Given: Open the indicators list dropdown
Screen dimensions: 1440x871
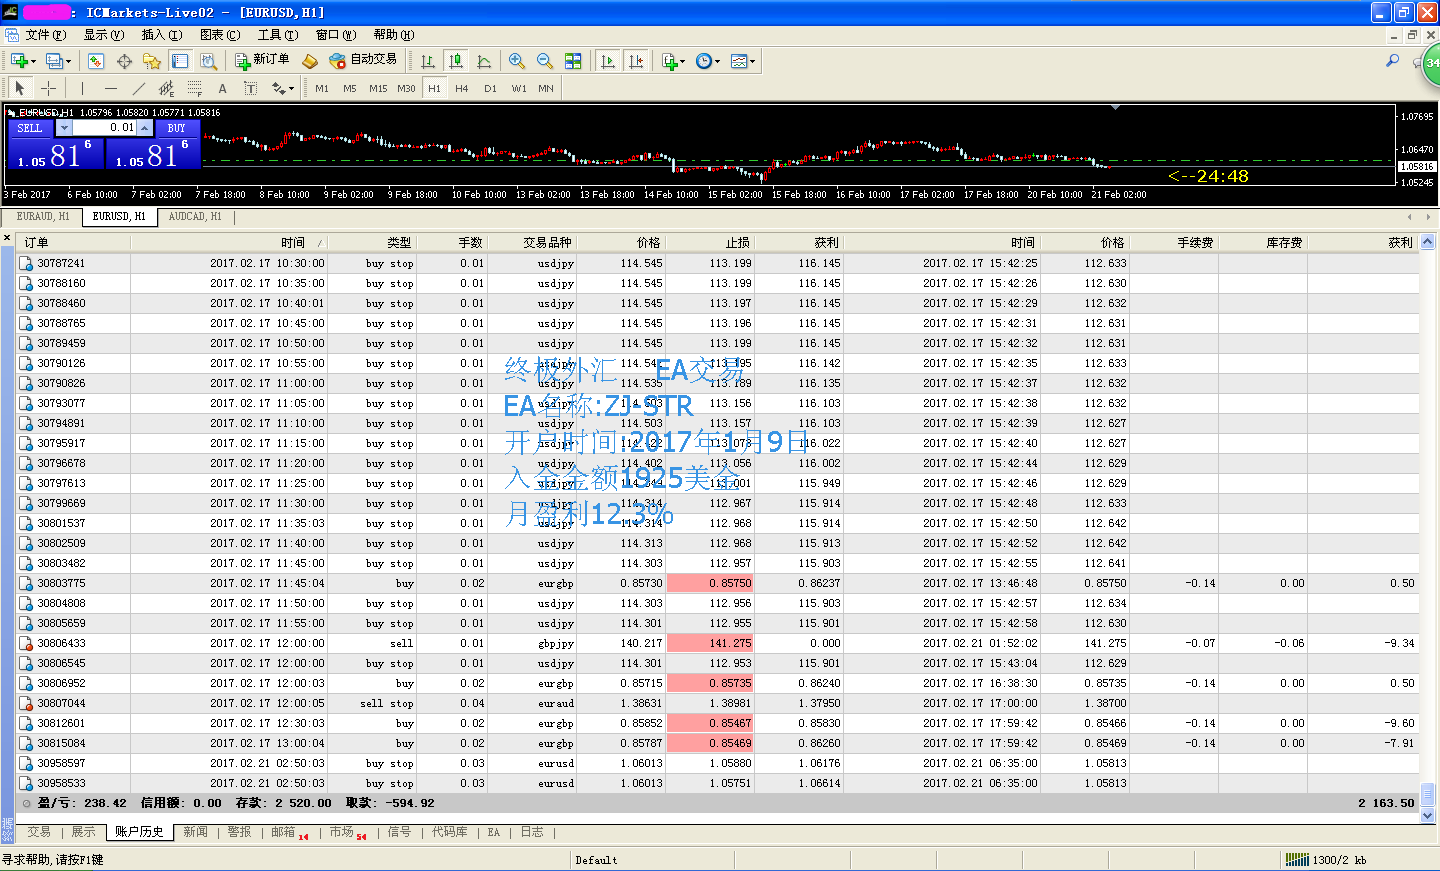Looking at the screenshot, I should (673, 61).
